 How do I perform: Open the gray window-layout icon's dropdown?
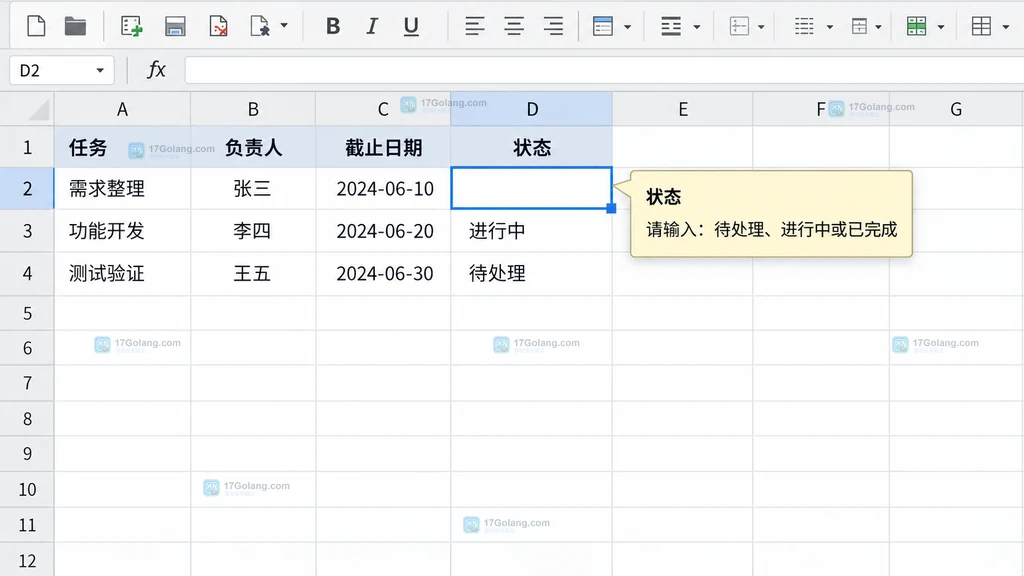[878, 27]
